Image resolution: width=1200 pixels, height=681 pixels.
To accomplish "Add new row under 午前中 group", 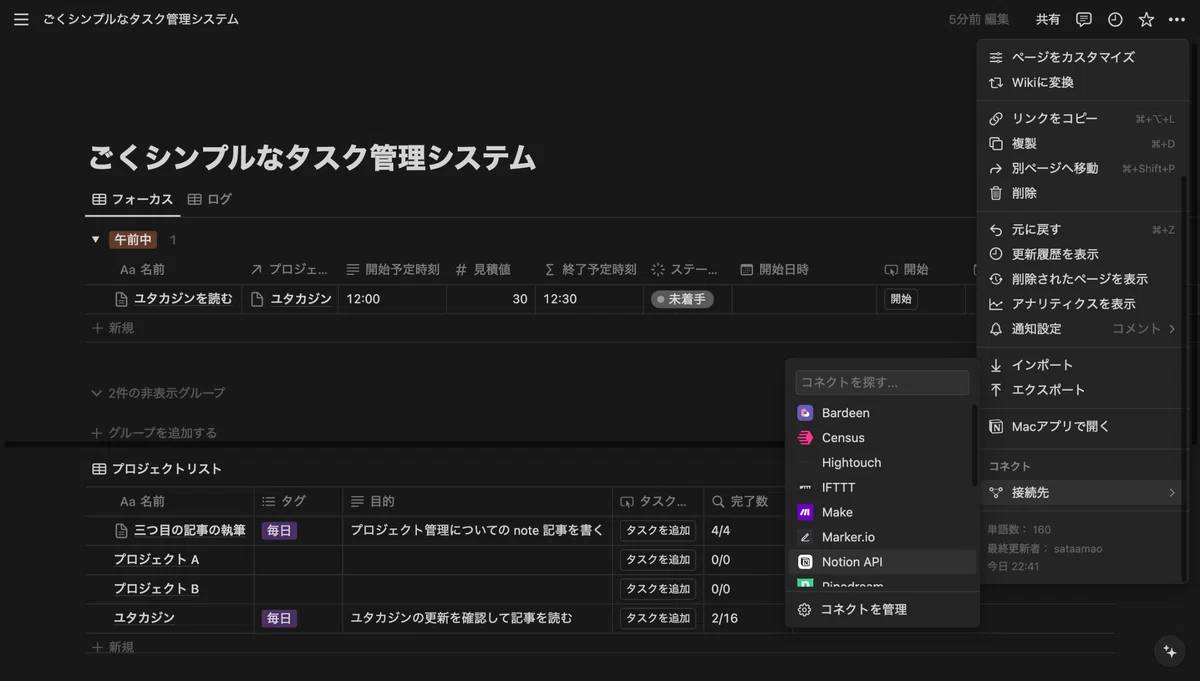I will [x=113, y=328].
